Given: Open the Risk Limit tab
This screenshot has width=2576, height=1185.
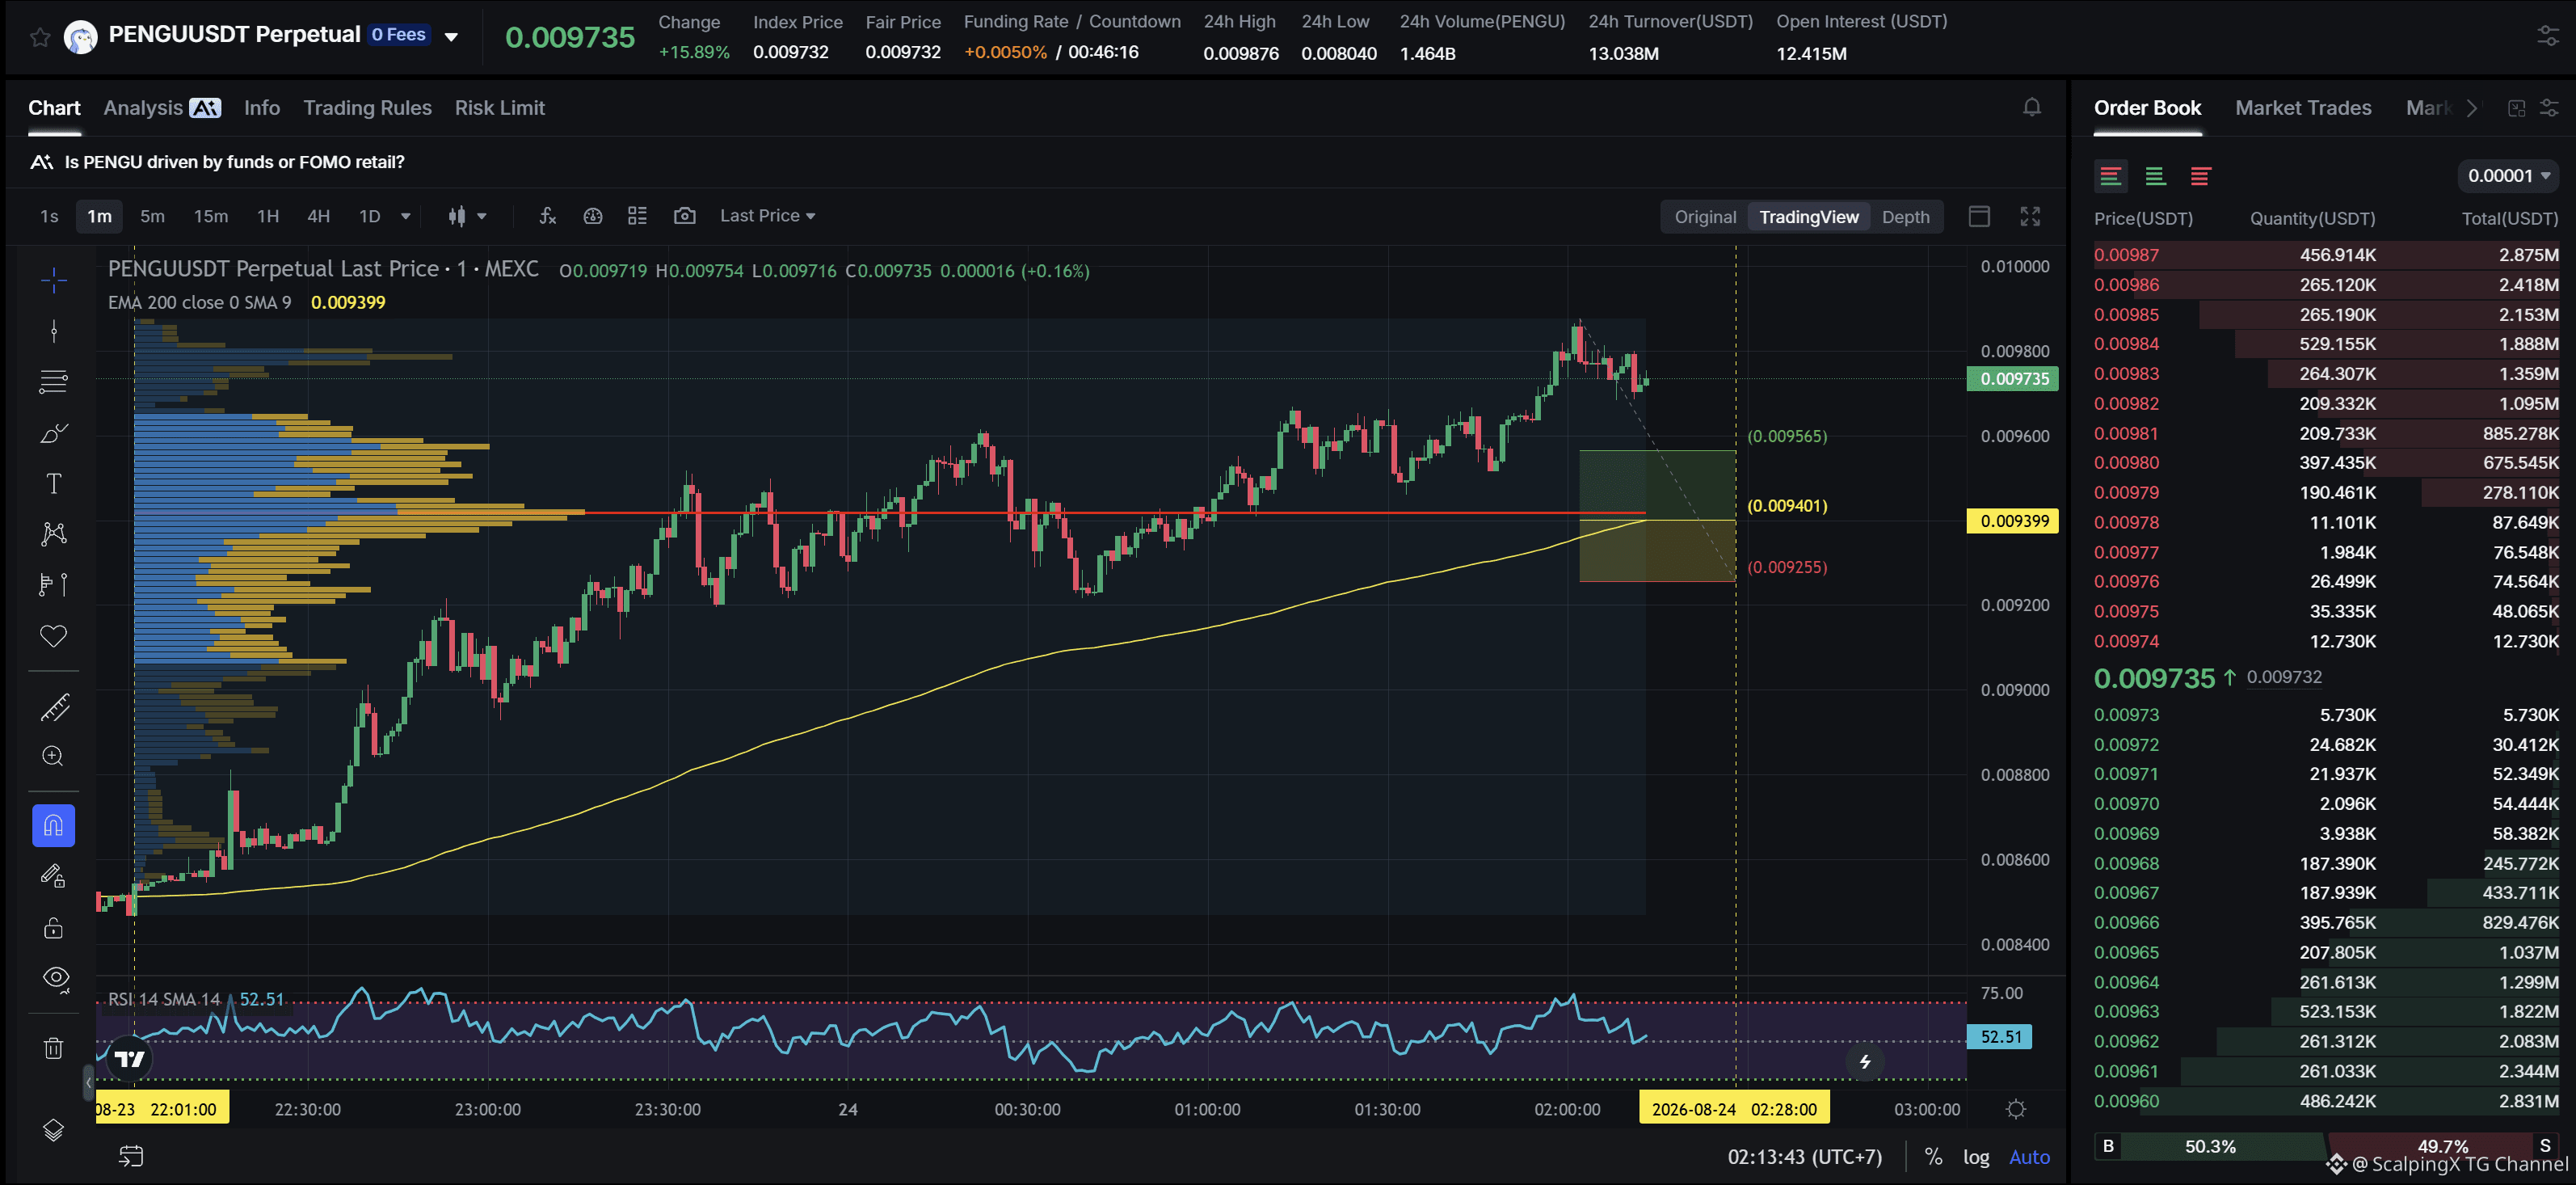Looking at the screenshot, I should point(500,108).
